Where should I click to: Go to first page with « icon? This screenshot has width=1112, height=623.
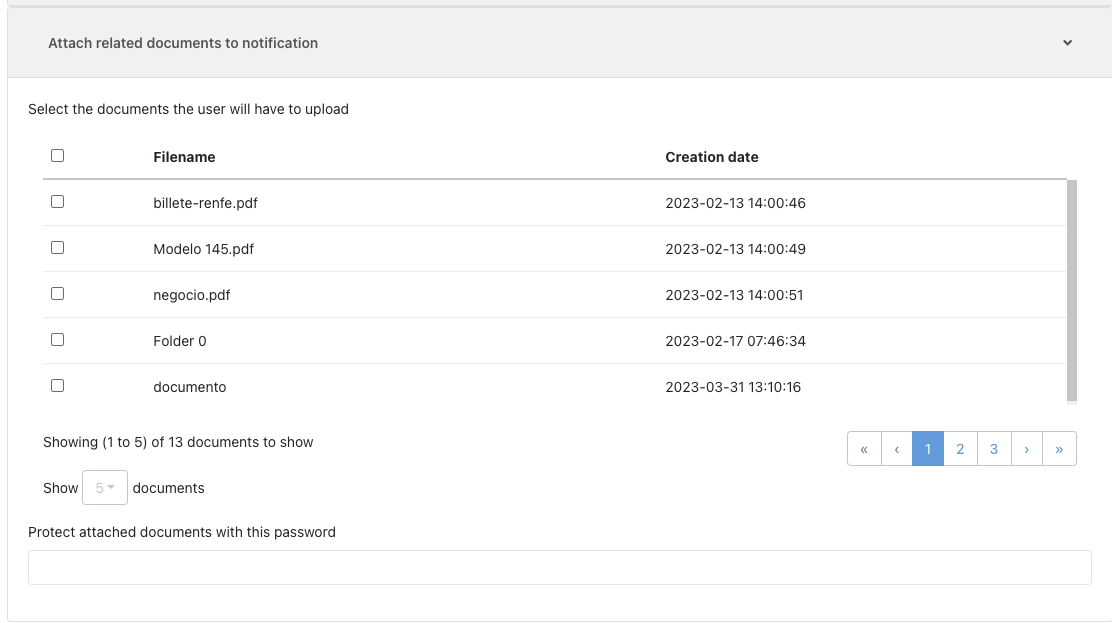coord(864,449)
